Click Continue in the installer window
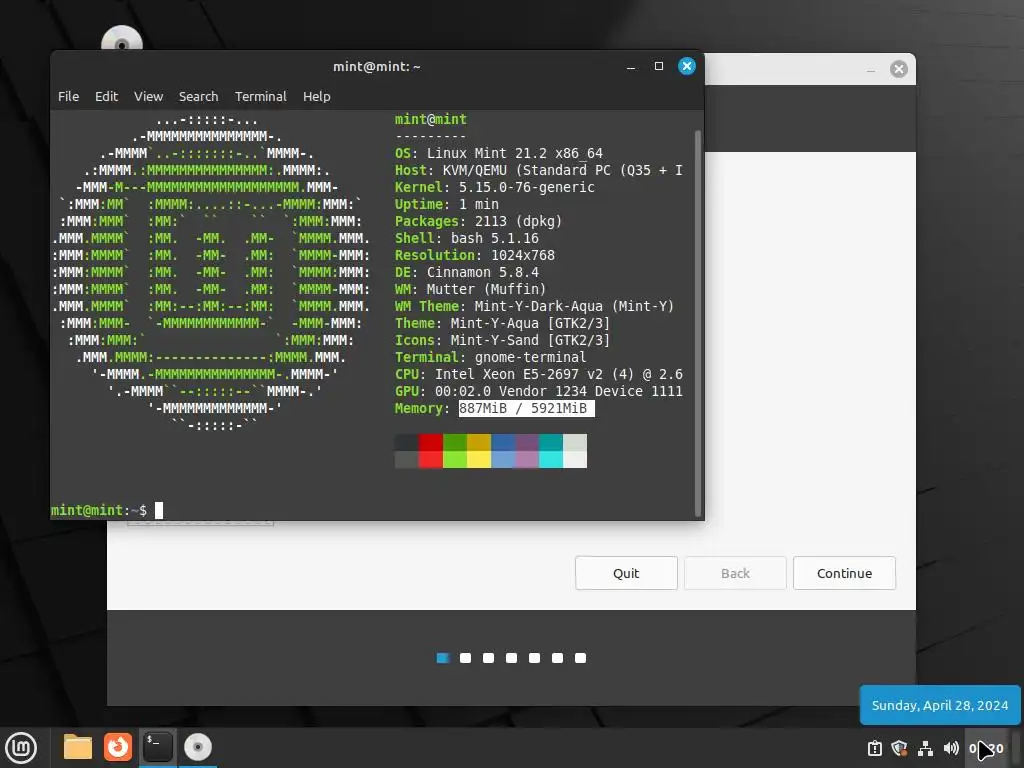This screenshot has height=768, width=1024. coord(844,573)
